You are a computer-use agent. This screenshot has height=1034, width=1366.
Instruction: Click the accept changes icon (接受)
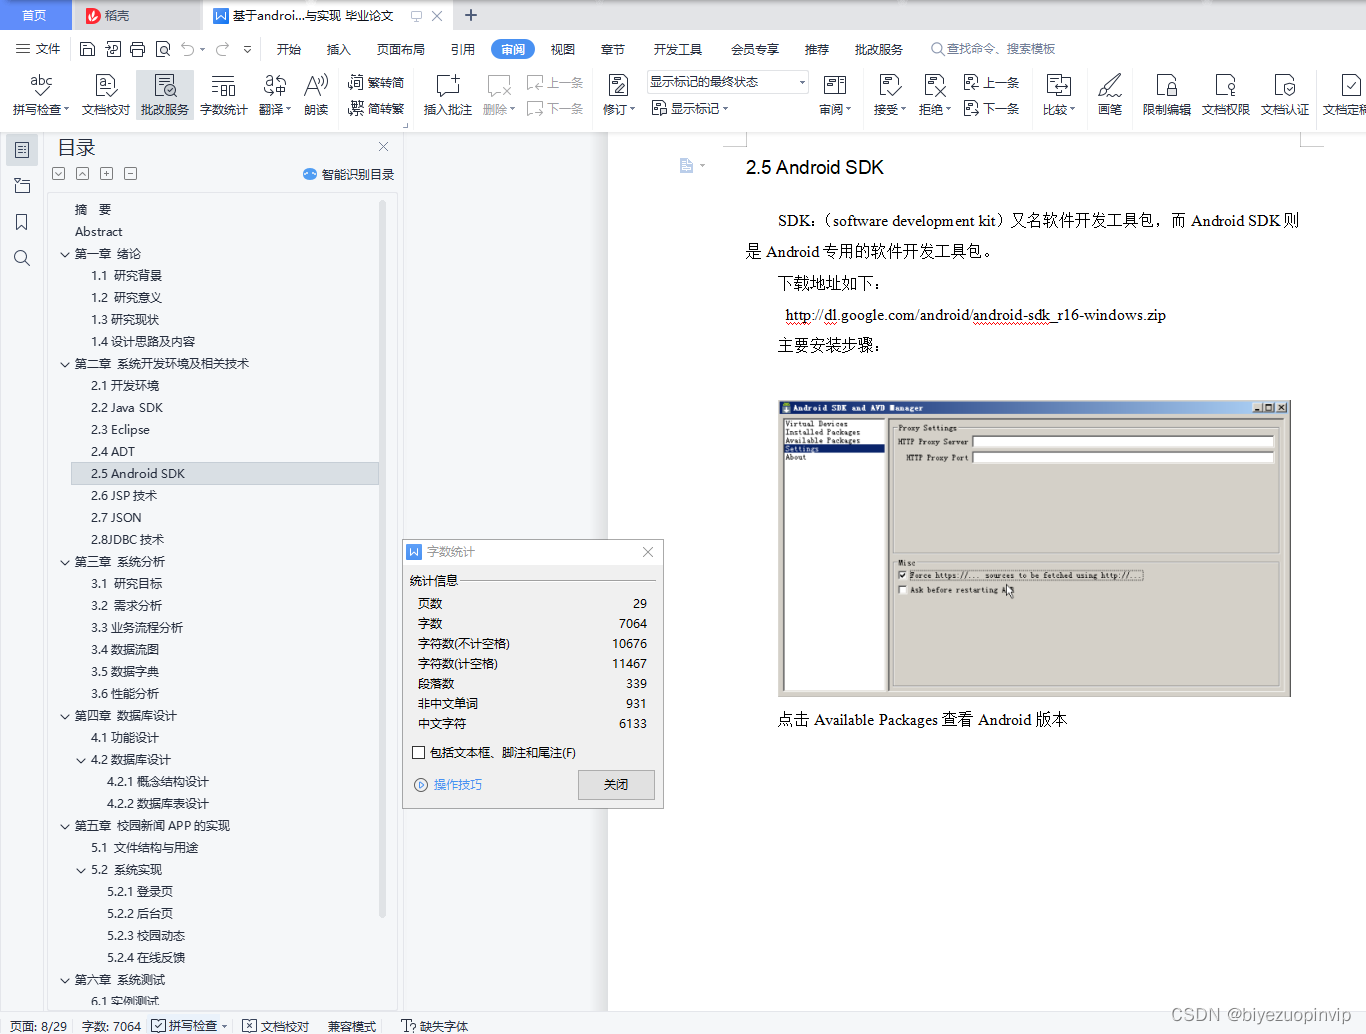tap(889, 95)
